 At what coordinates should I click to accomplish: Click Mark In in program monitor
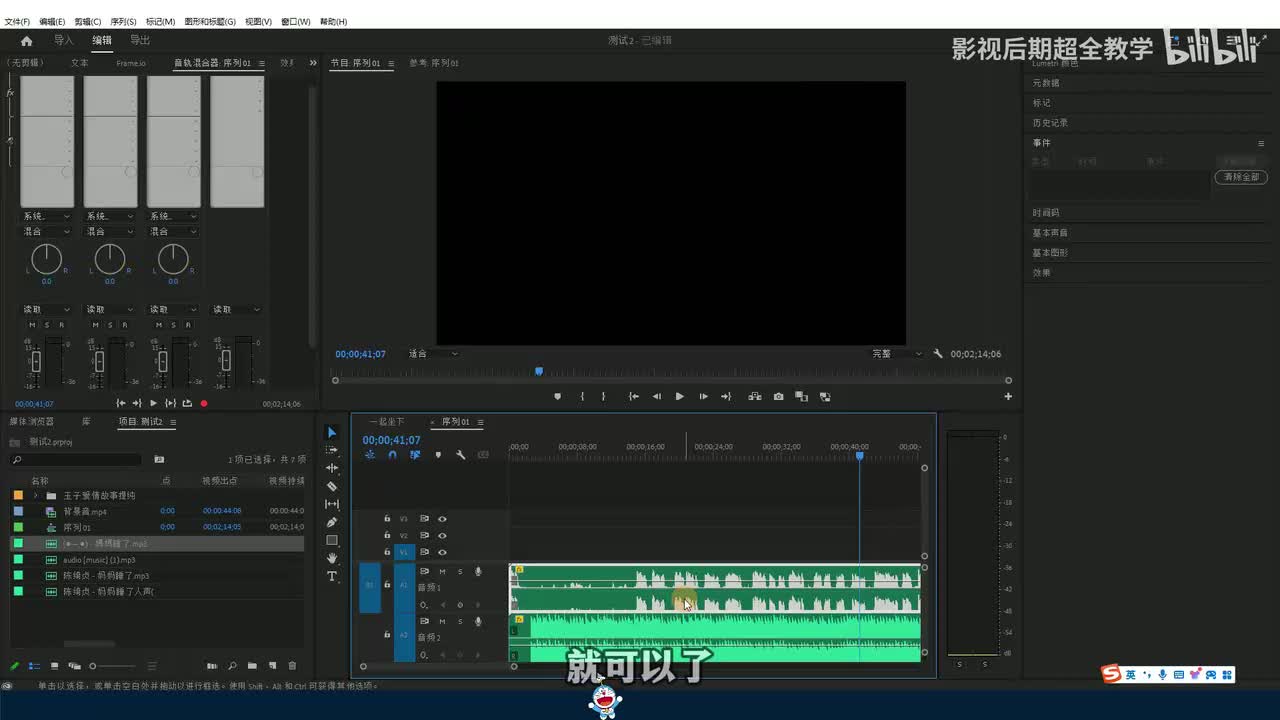[x=582, y=397]
